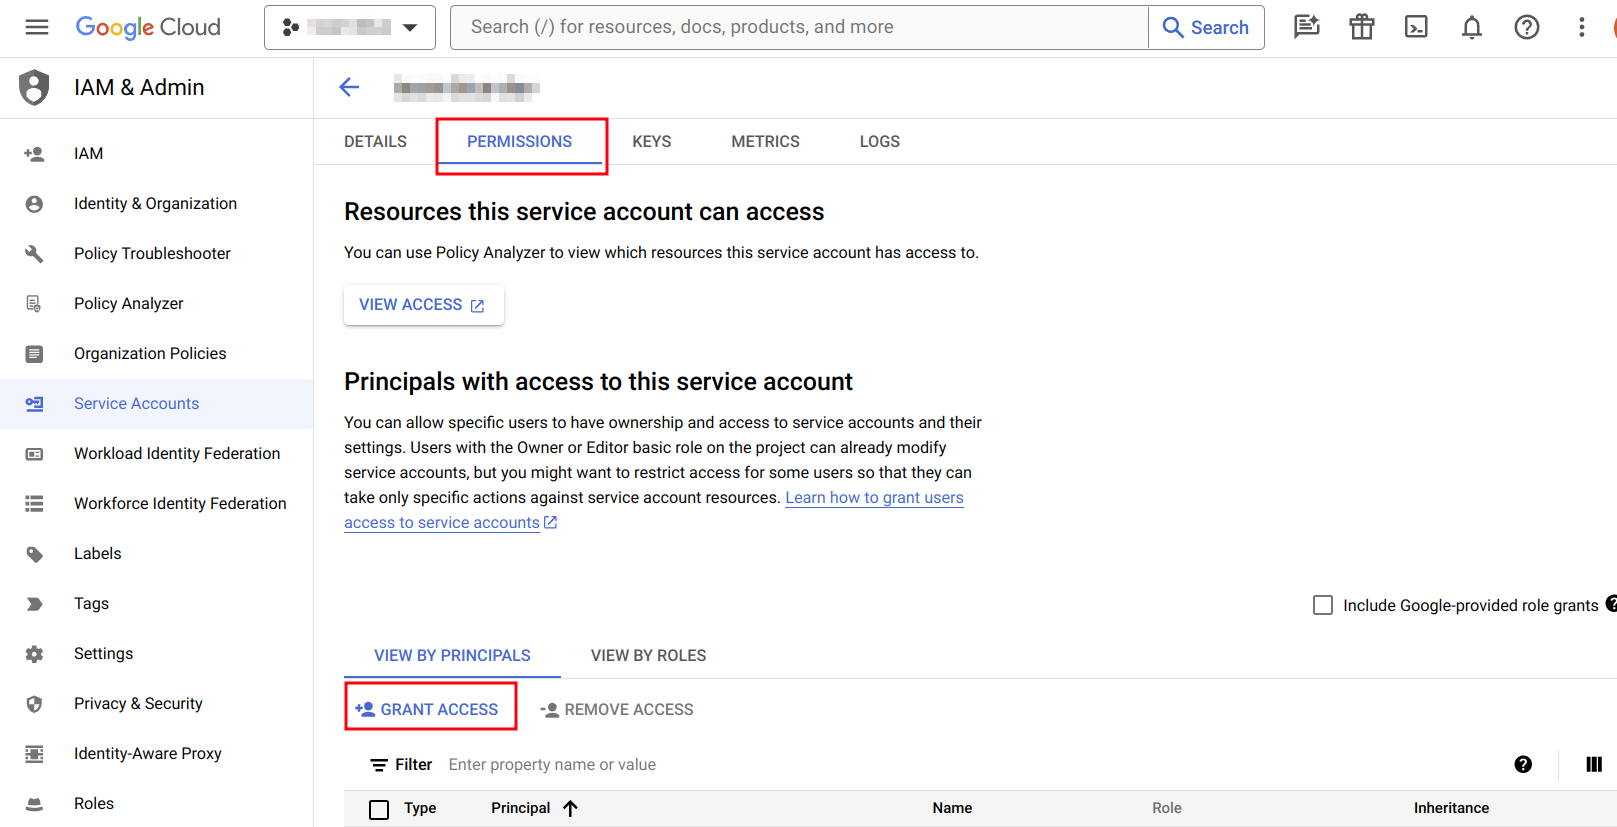Open Policy Troubleshooter in the sidebar
Screen dimensions: 1617x827
tap(152, 254)
